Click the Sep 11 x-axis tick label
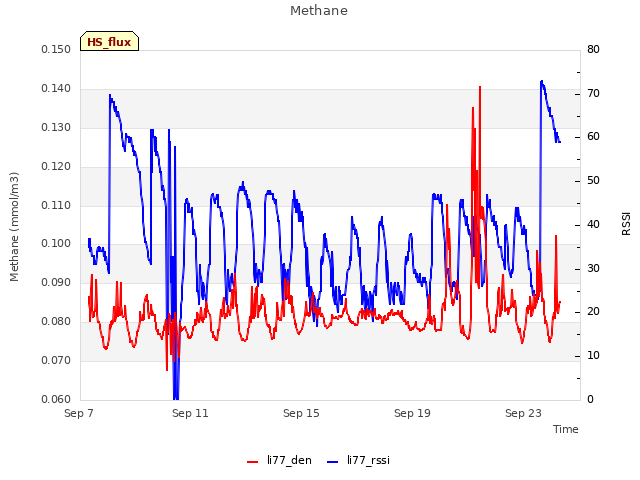This screenshot has height=480, width=640. click(x=190, y=413)
